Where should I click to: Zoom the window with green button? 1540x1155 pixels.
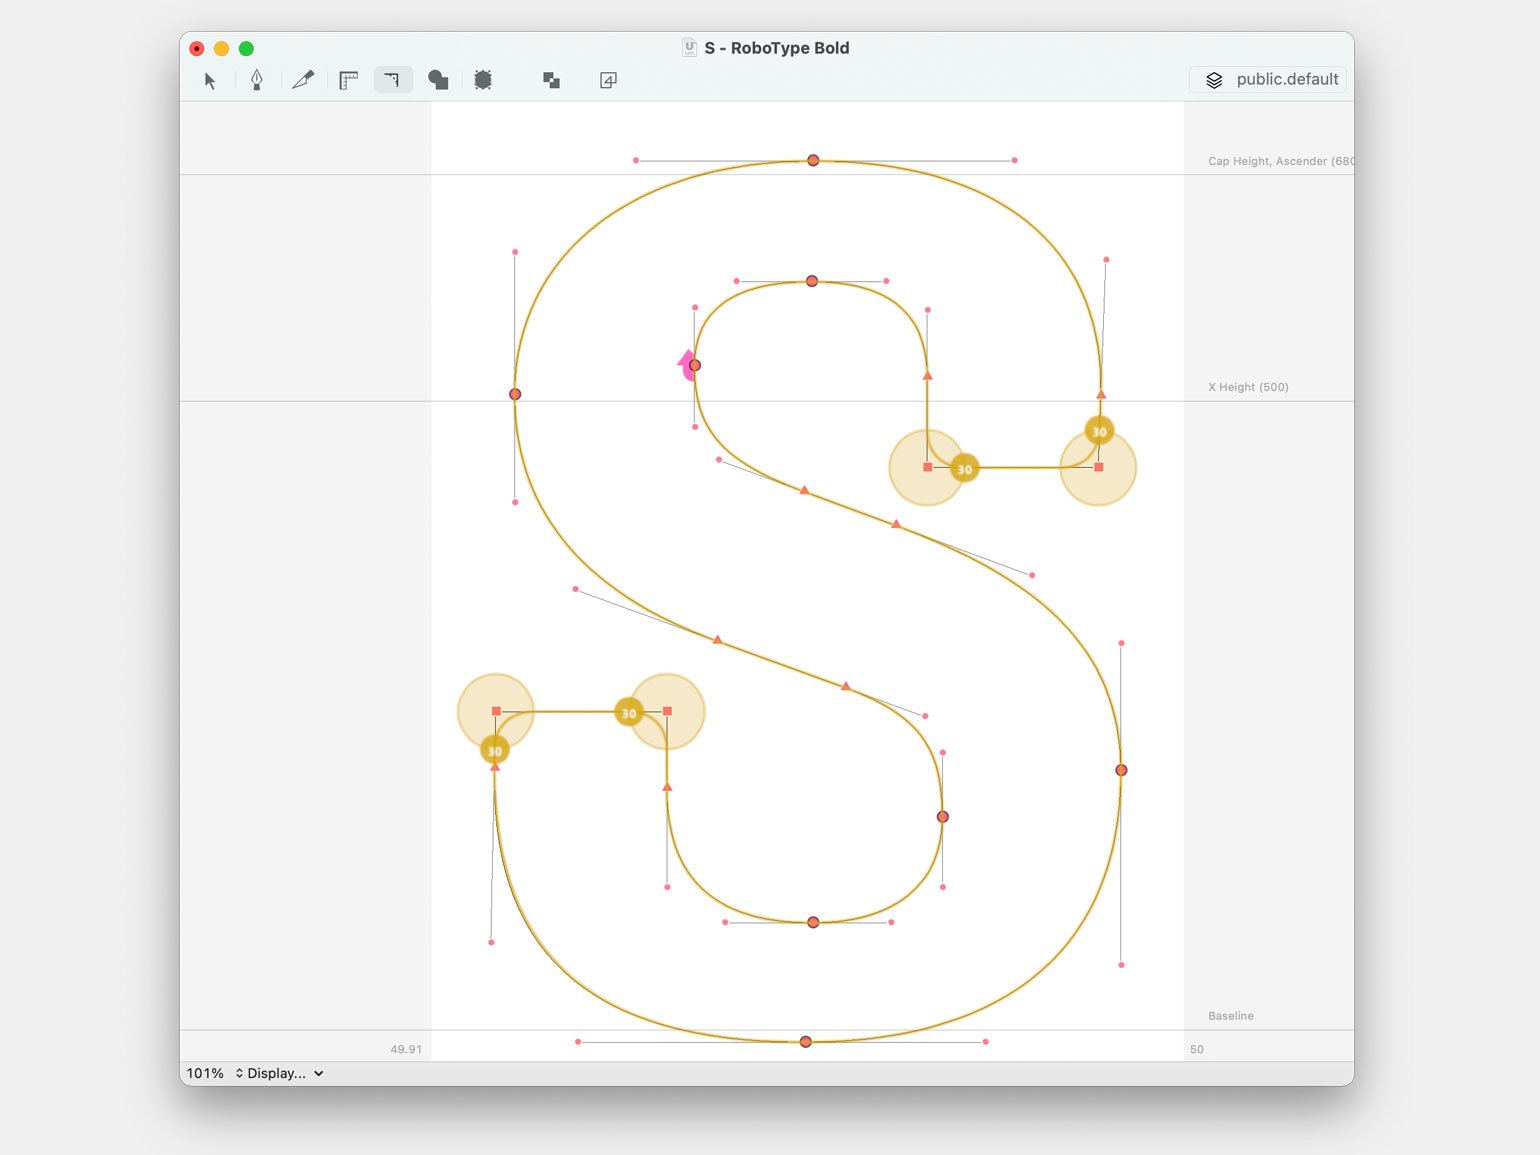246,48
